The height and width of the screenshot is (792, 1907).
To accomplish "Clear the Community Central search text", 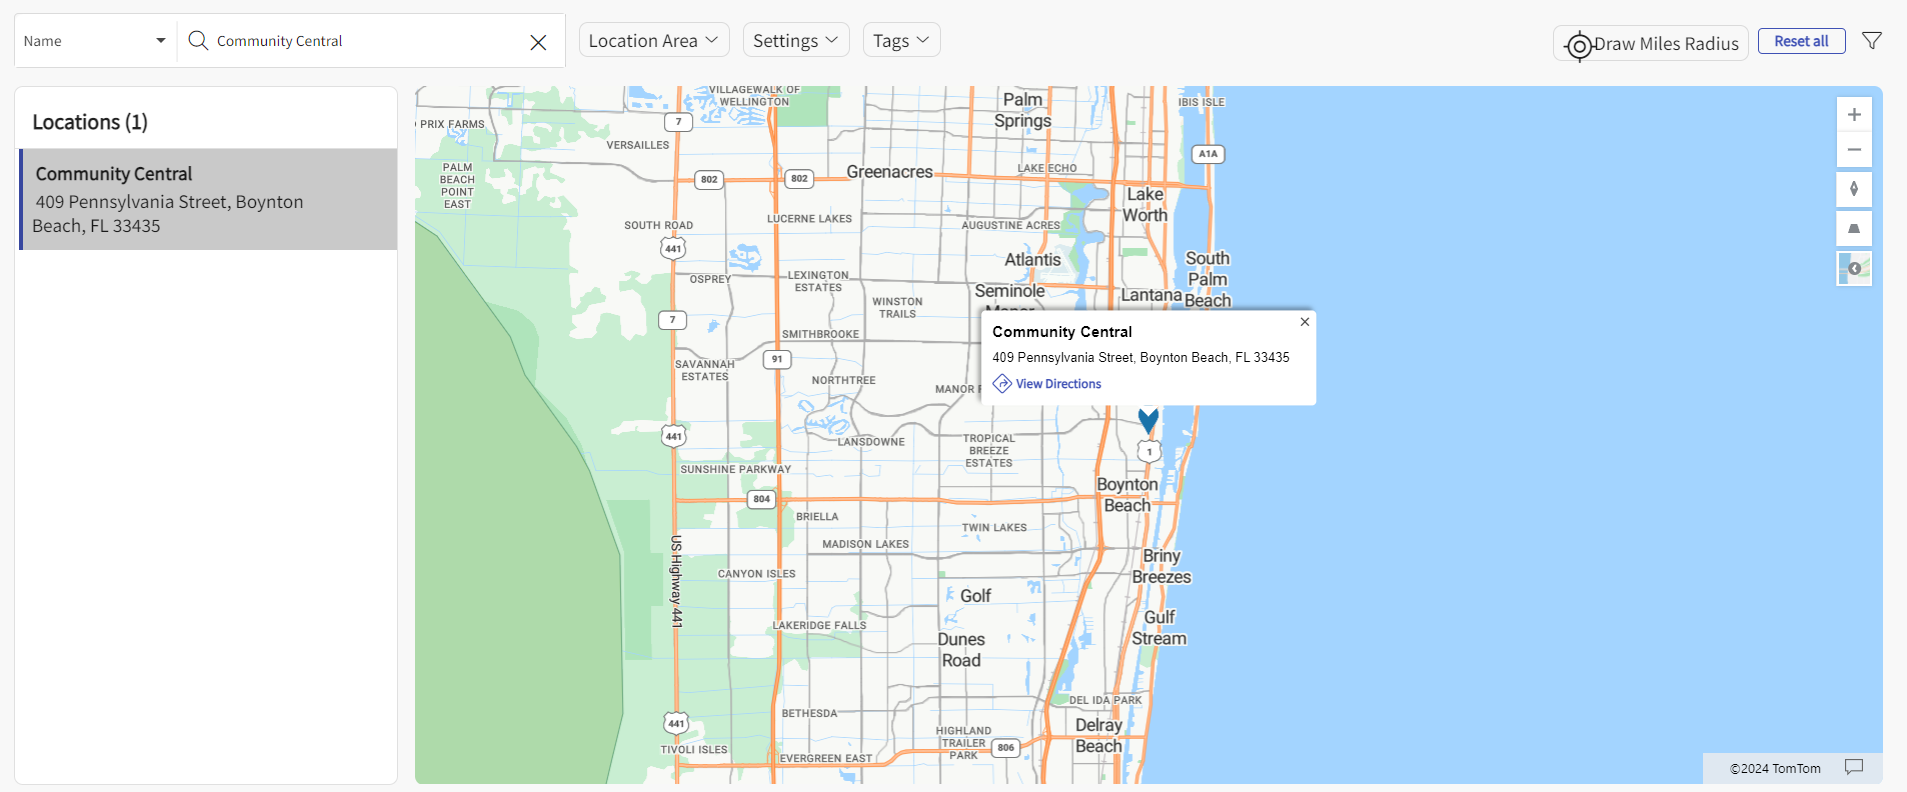I will (x=538, y=42).
